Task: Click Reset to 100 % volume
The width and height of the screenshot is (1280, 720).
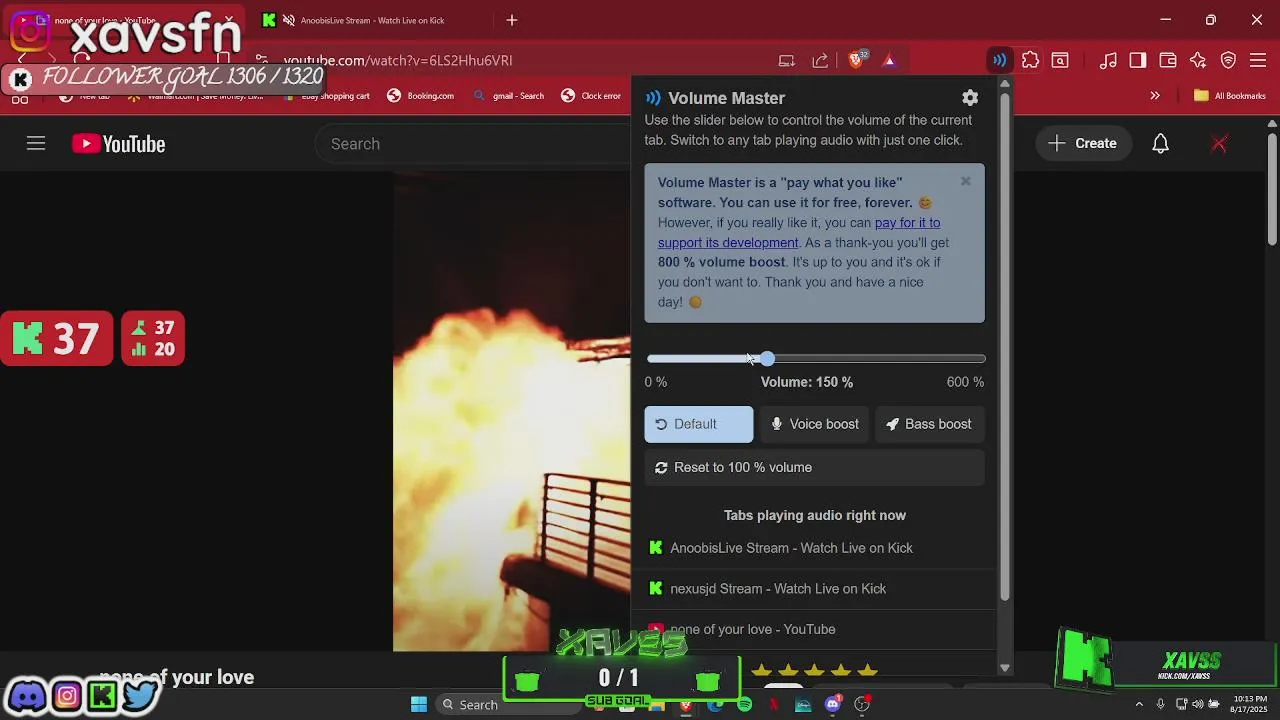Action: click(815, 467)
